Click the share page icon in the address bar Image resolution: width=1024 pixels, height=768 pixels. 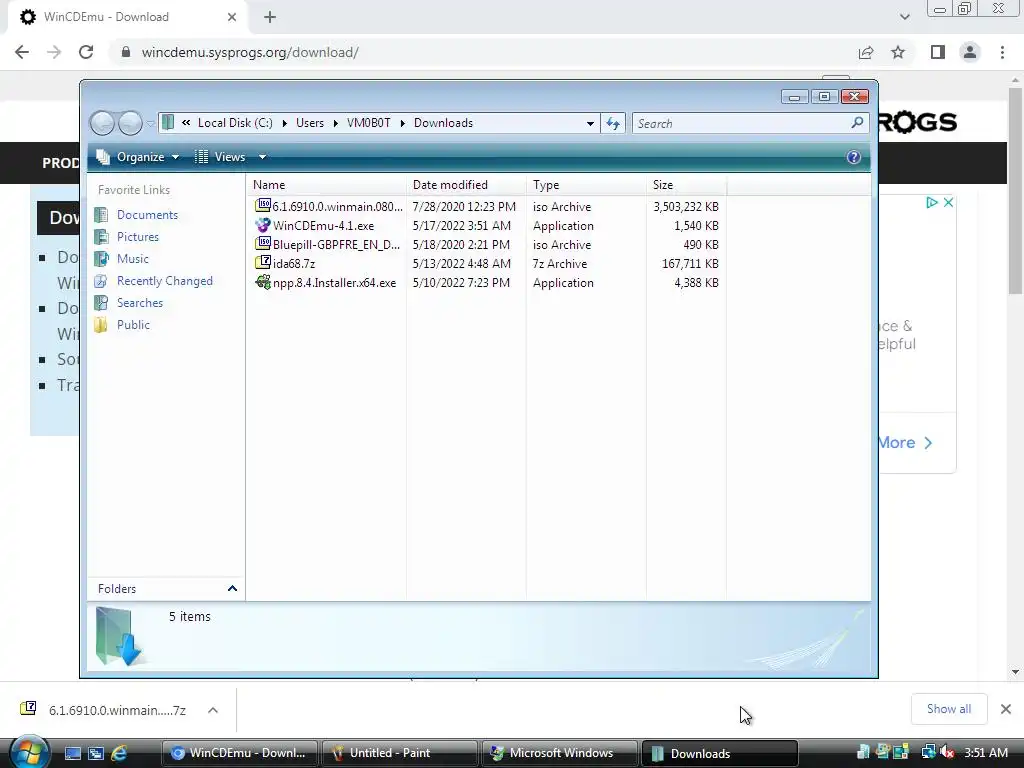tap(866, 52)
